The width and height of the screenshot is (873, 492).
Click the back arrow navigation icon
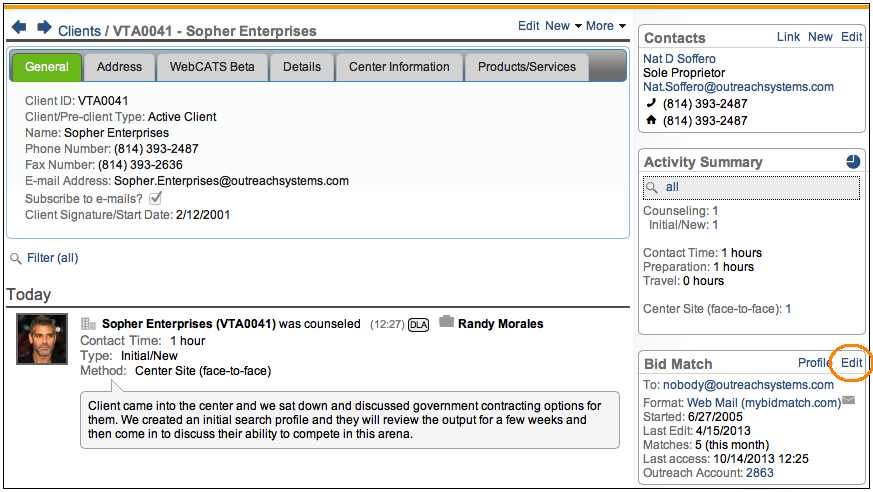19,27
